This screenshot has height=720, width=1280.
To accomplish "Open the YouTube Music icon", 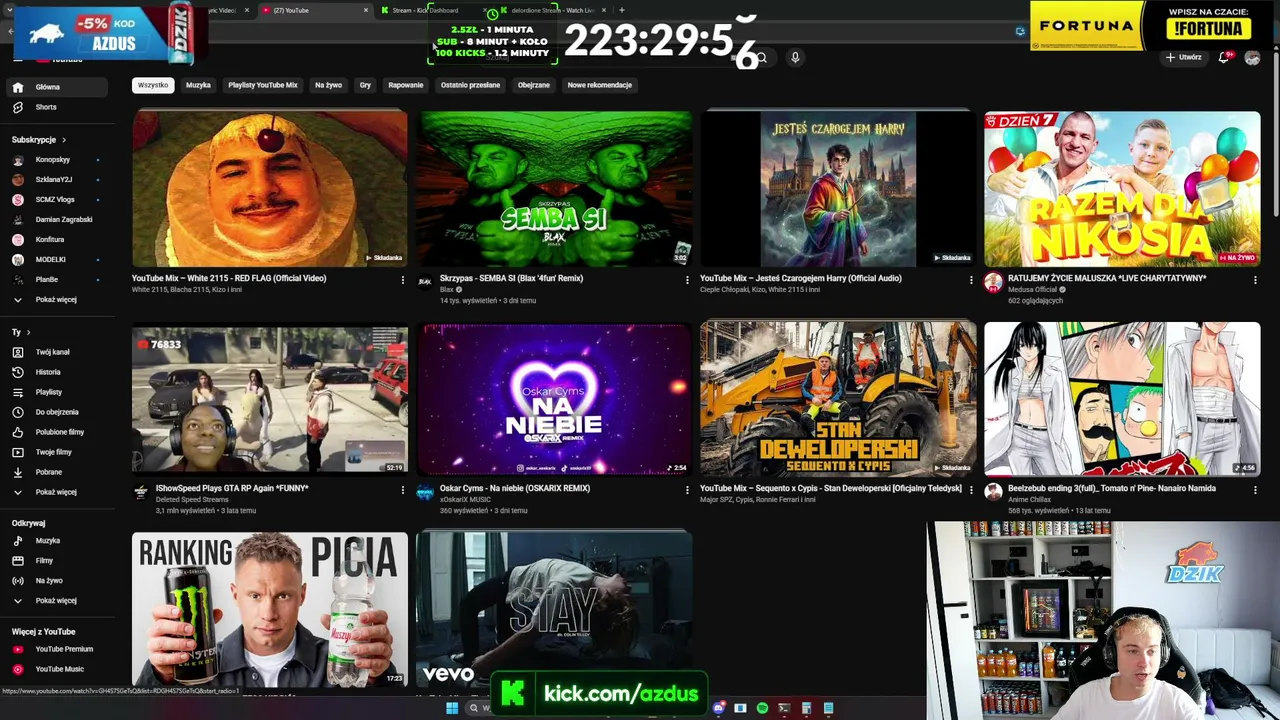I will point(18,669).
